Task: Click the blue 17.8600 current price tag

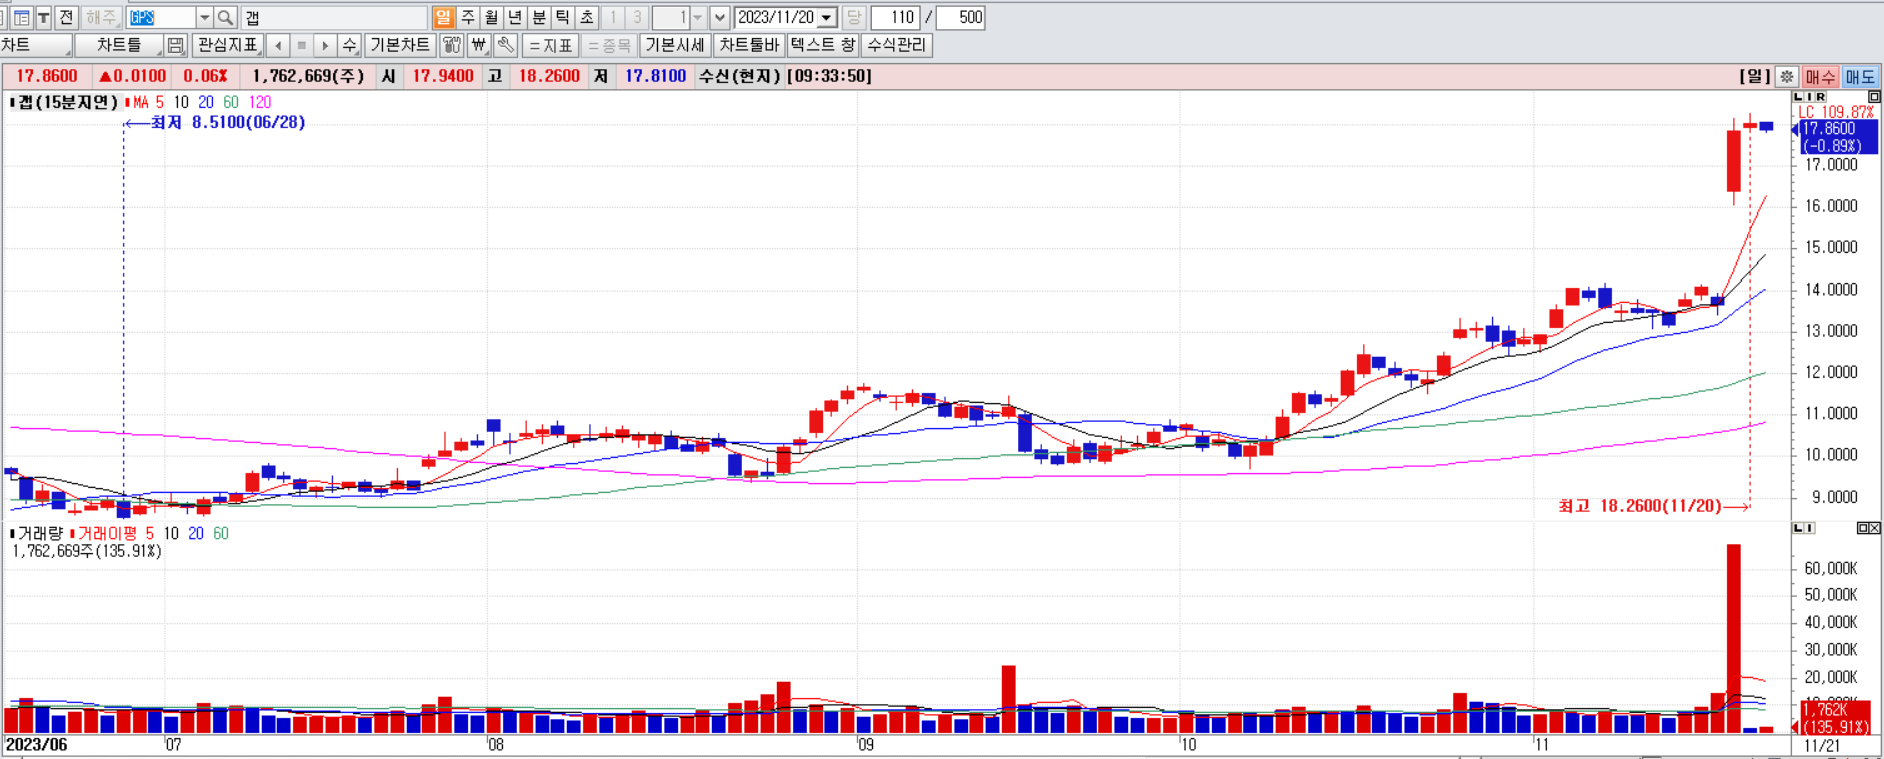Action: tap(1837, 137)
